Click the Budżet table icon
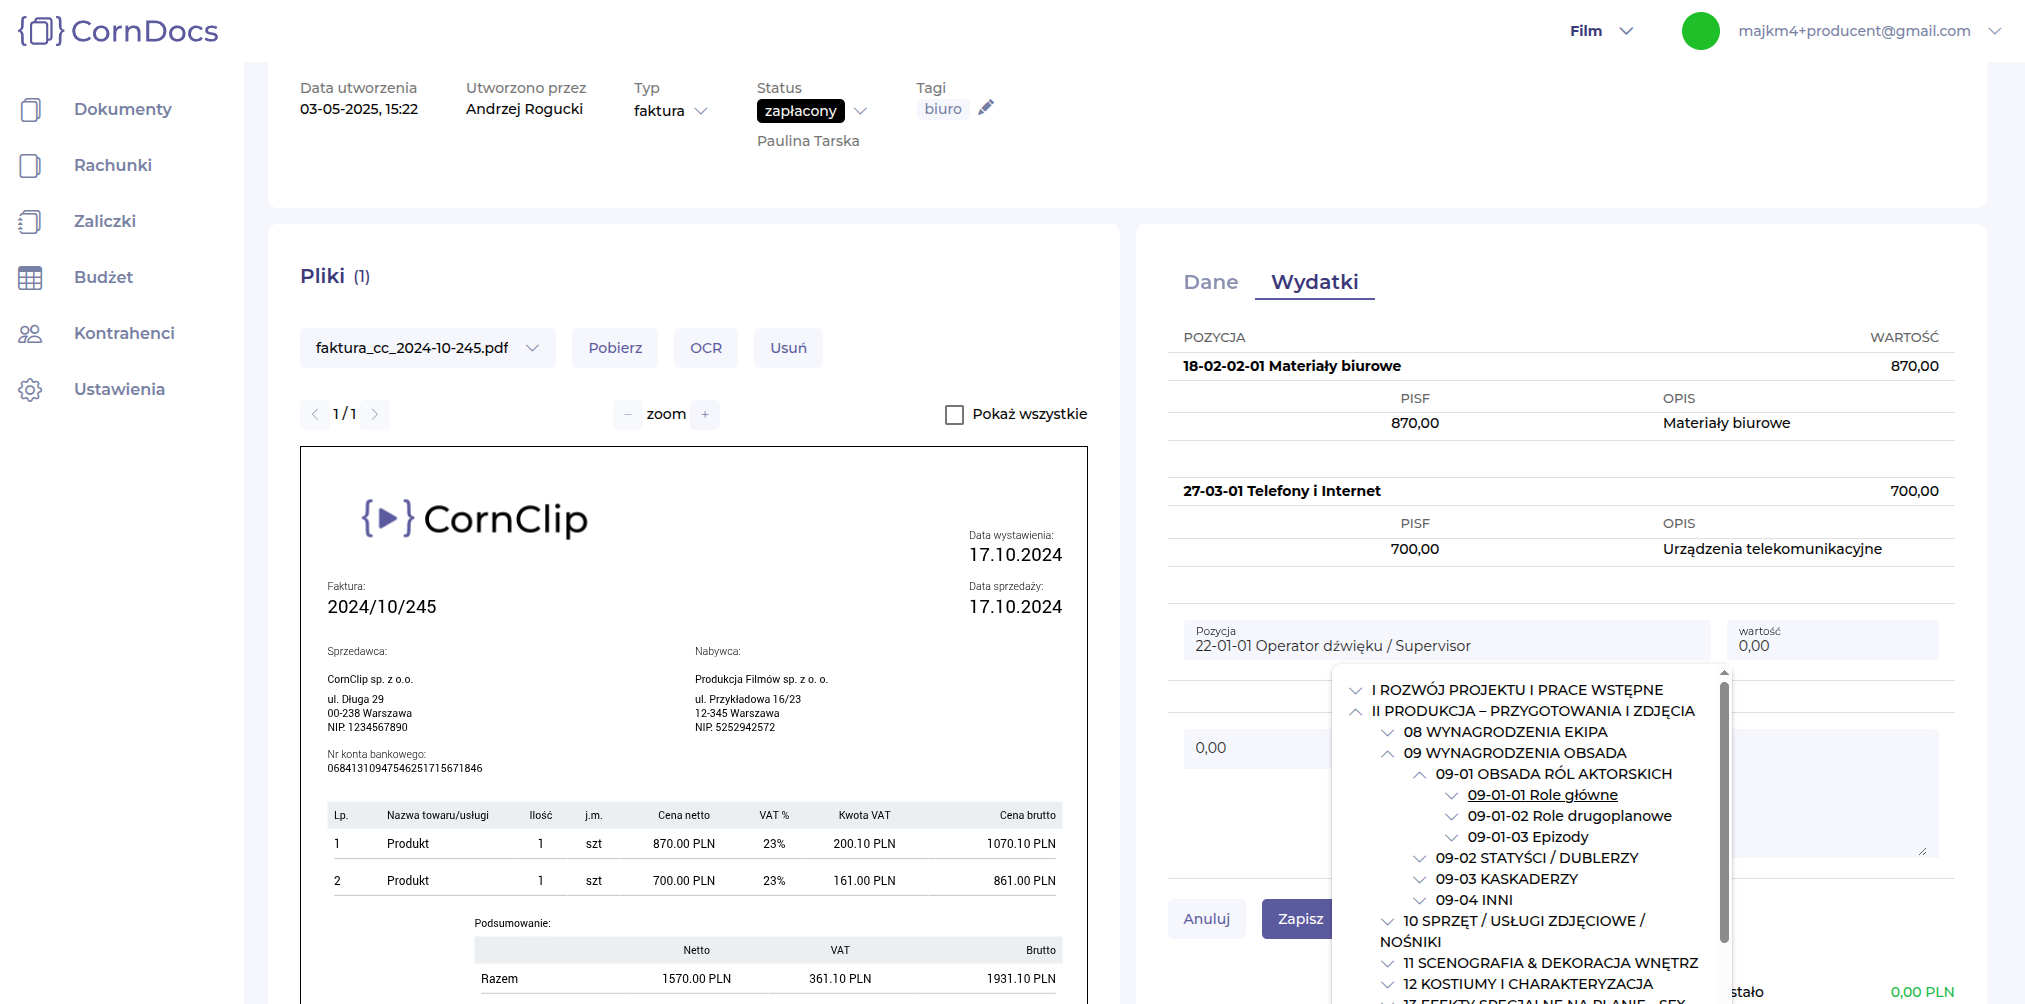This screenshot has height=1004, width=2025. (x=31, y=277)
